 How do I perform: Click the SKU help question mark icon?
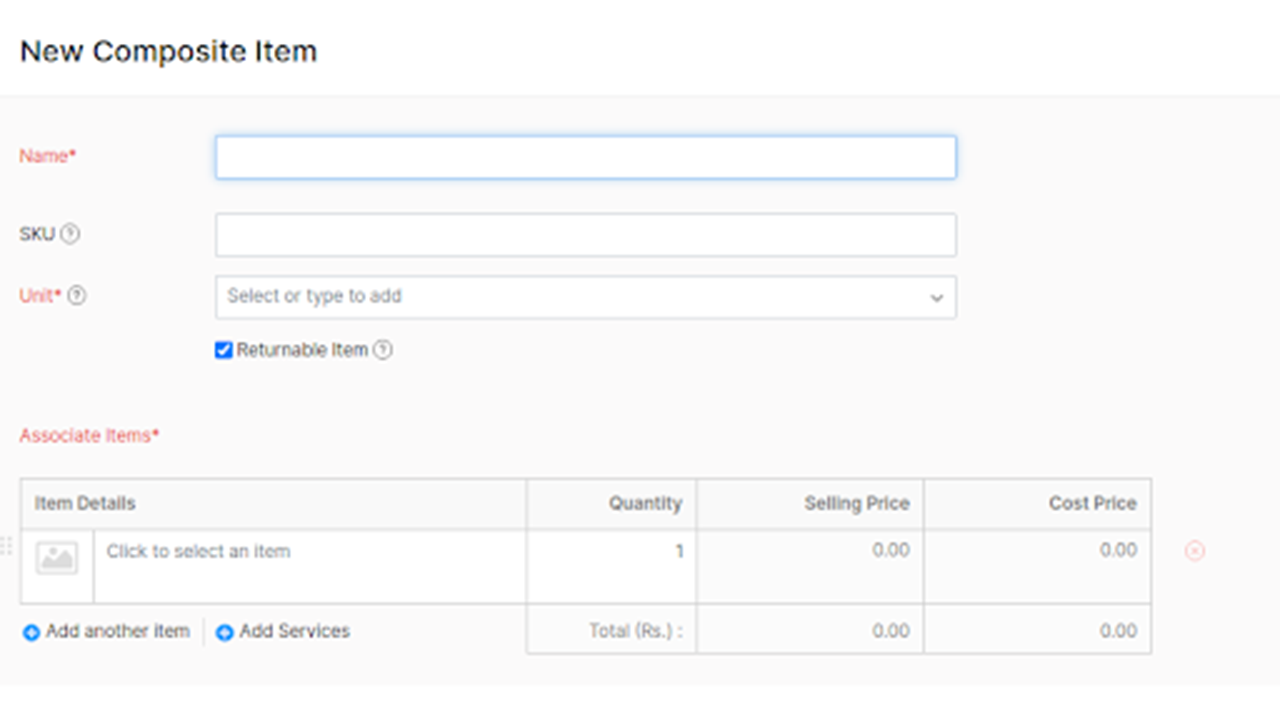[x=70, y=234]
